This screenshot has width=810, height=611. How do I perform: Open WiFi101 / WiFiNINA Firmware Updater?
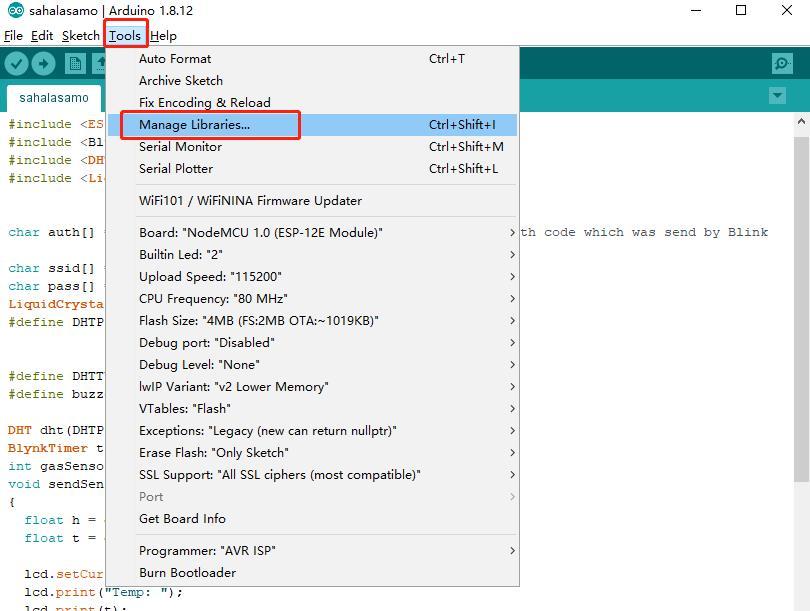point(312,200)
